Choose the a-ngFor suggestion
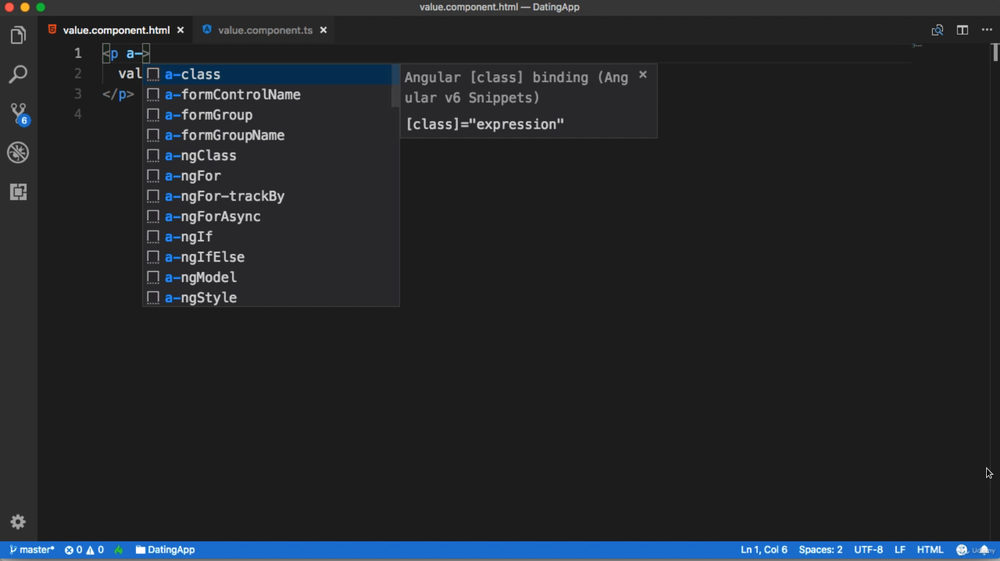 coord(193,176)
